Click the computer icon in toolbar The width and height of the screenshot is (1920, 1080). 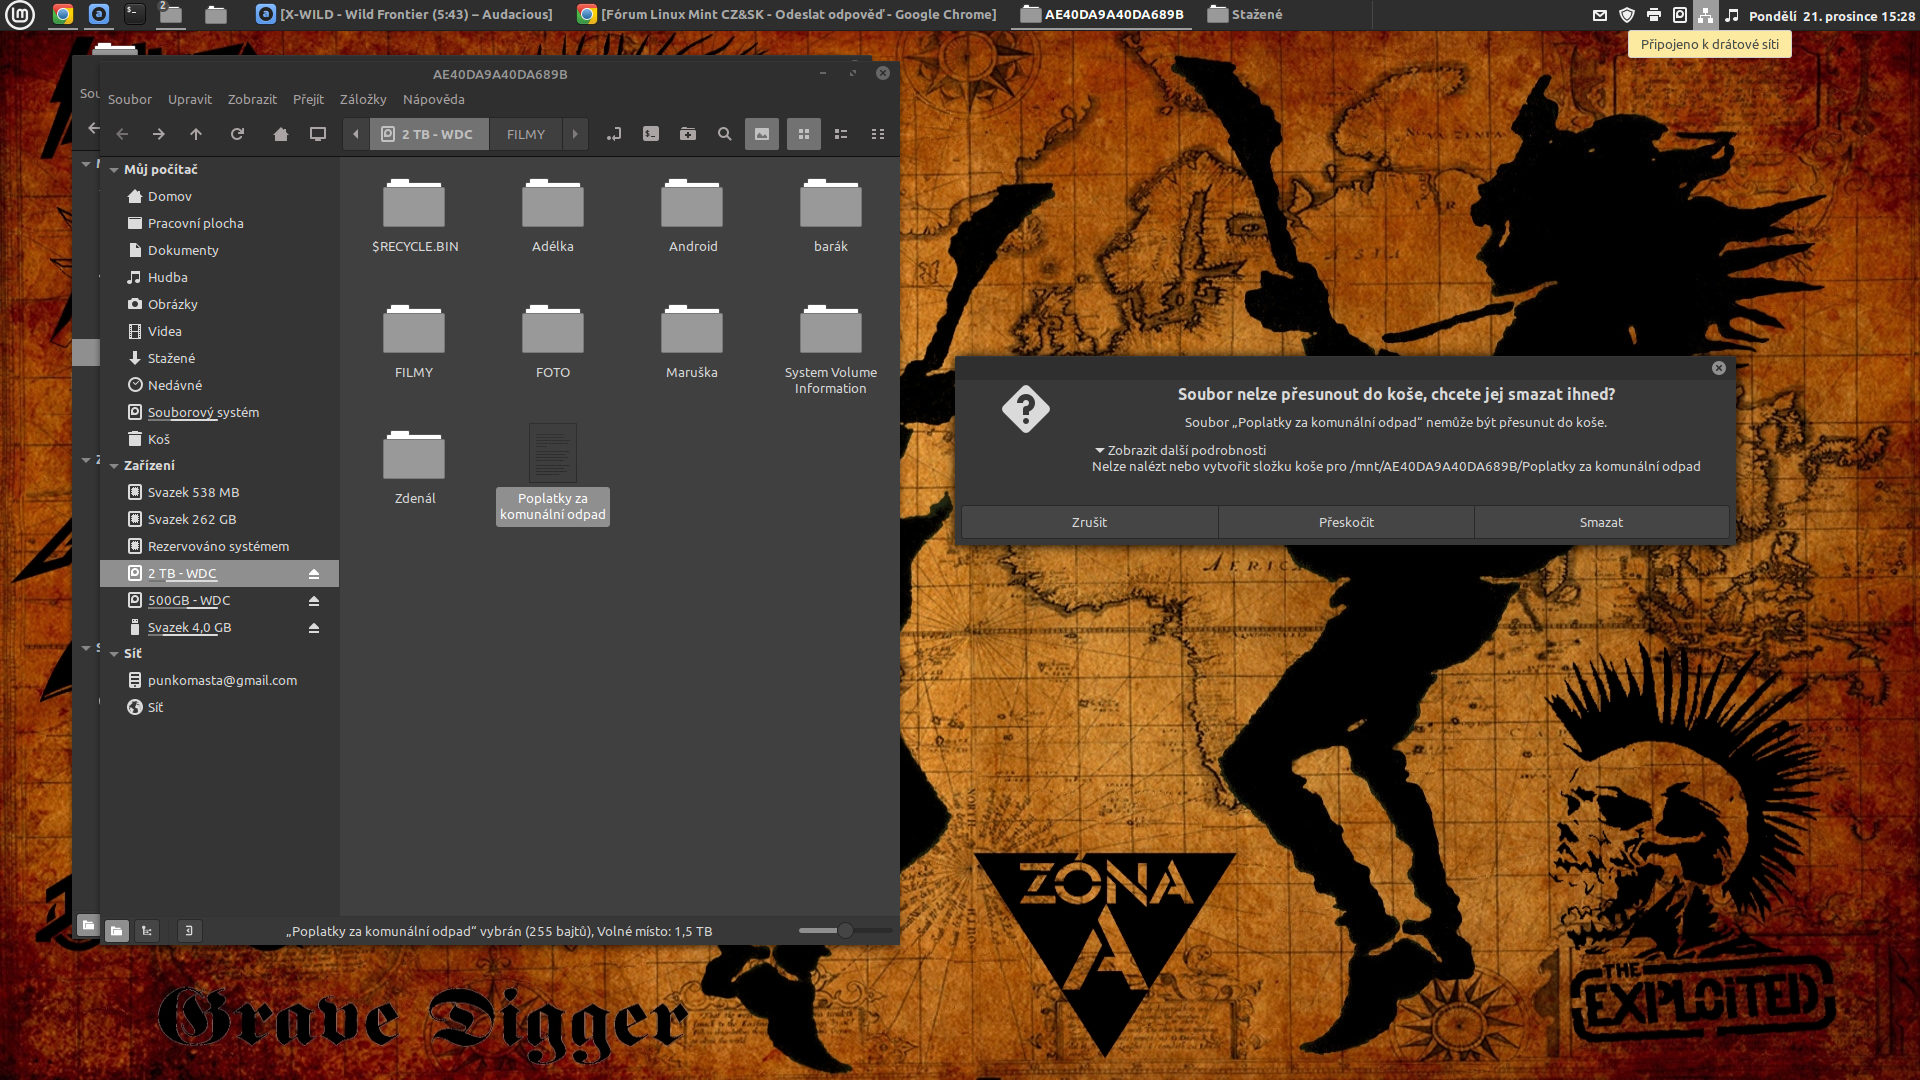coord(318,134)
